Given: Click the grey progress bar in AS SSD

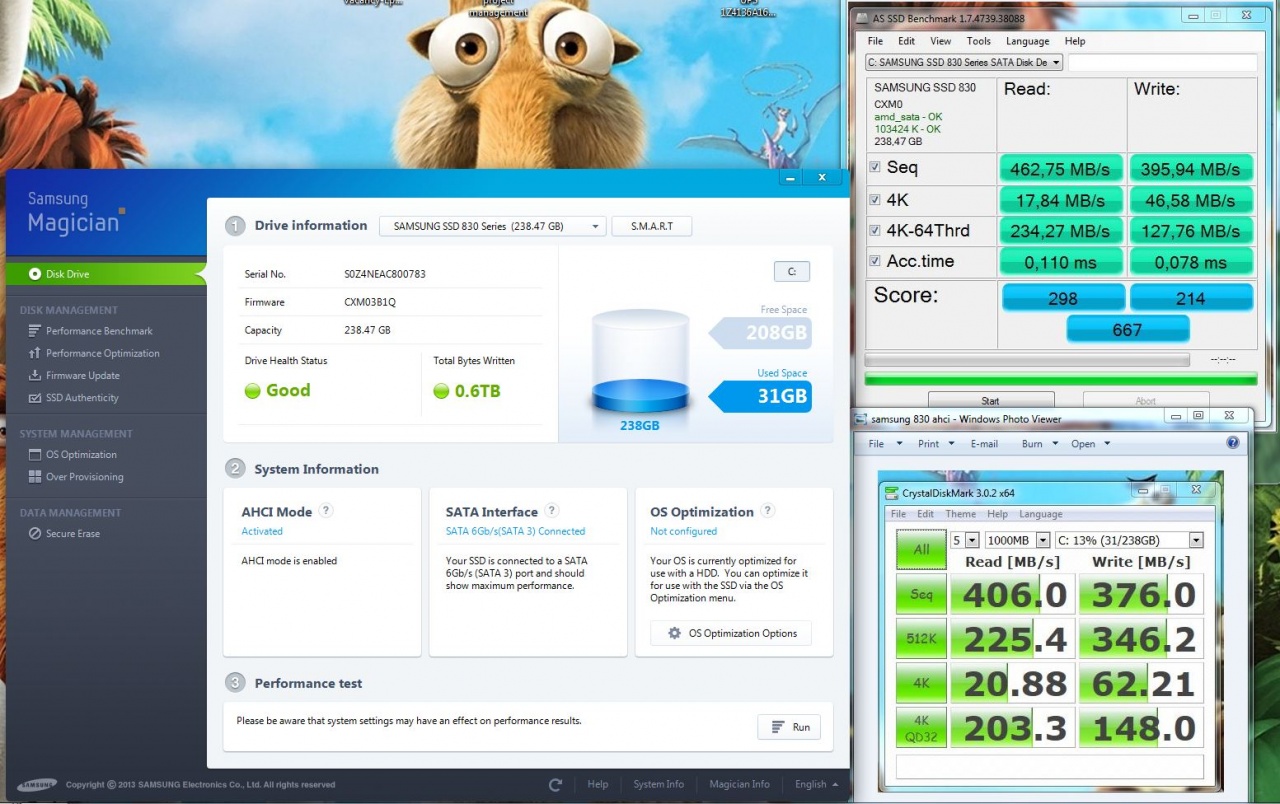Looking at the screenshot, I should click(1027, 359).
